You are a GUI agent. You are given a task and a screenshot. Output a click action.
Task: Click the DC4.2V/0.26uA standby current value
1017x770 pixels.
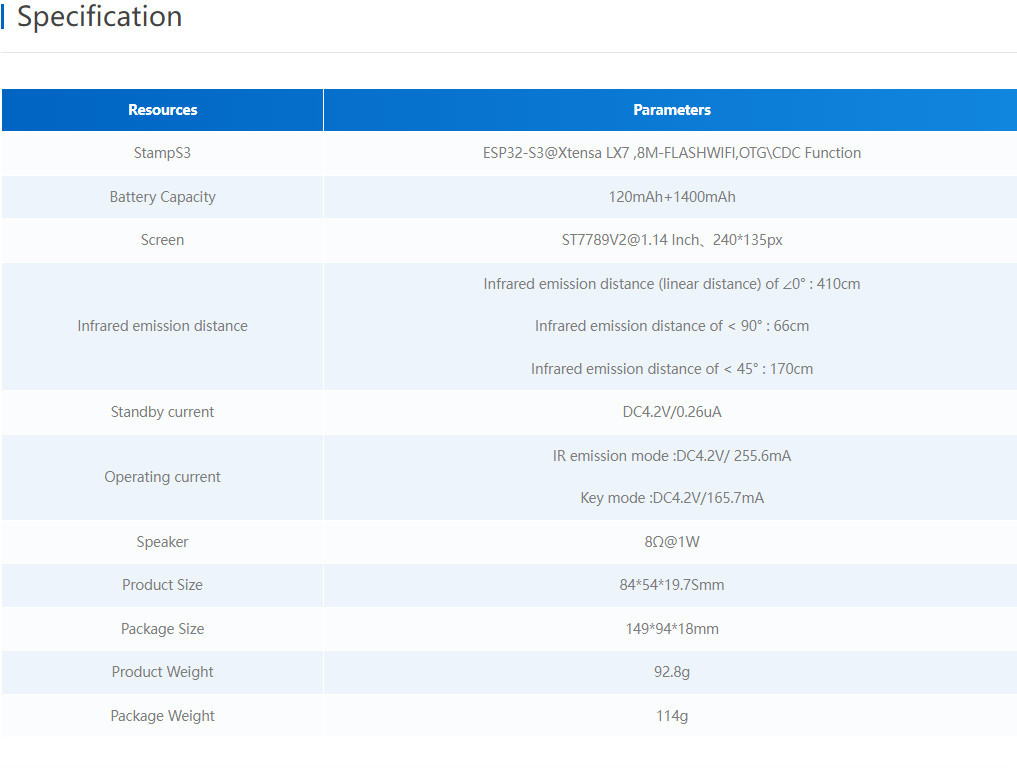click(671, 412)
